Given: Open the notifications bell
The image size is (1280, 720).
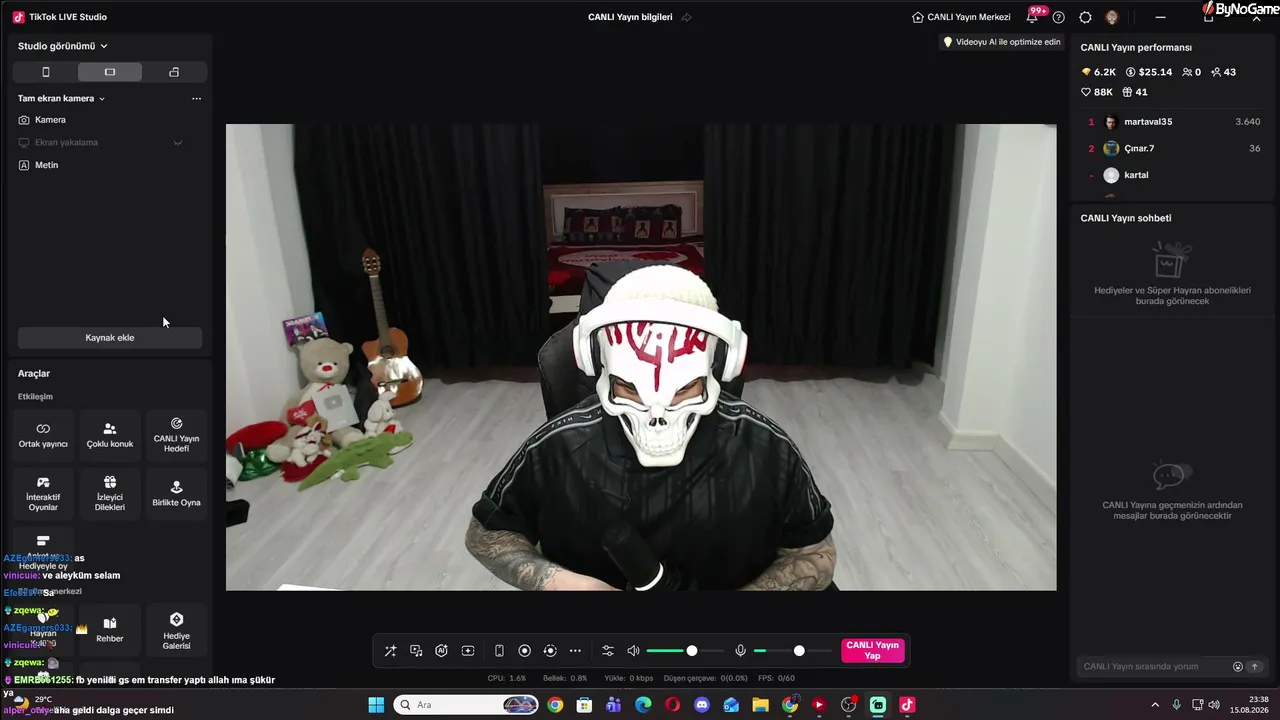Looking at the screenshot, I should [x=1032, y=17].
